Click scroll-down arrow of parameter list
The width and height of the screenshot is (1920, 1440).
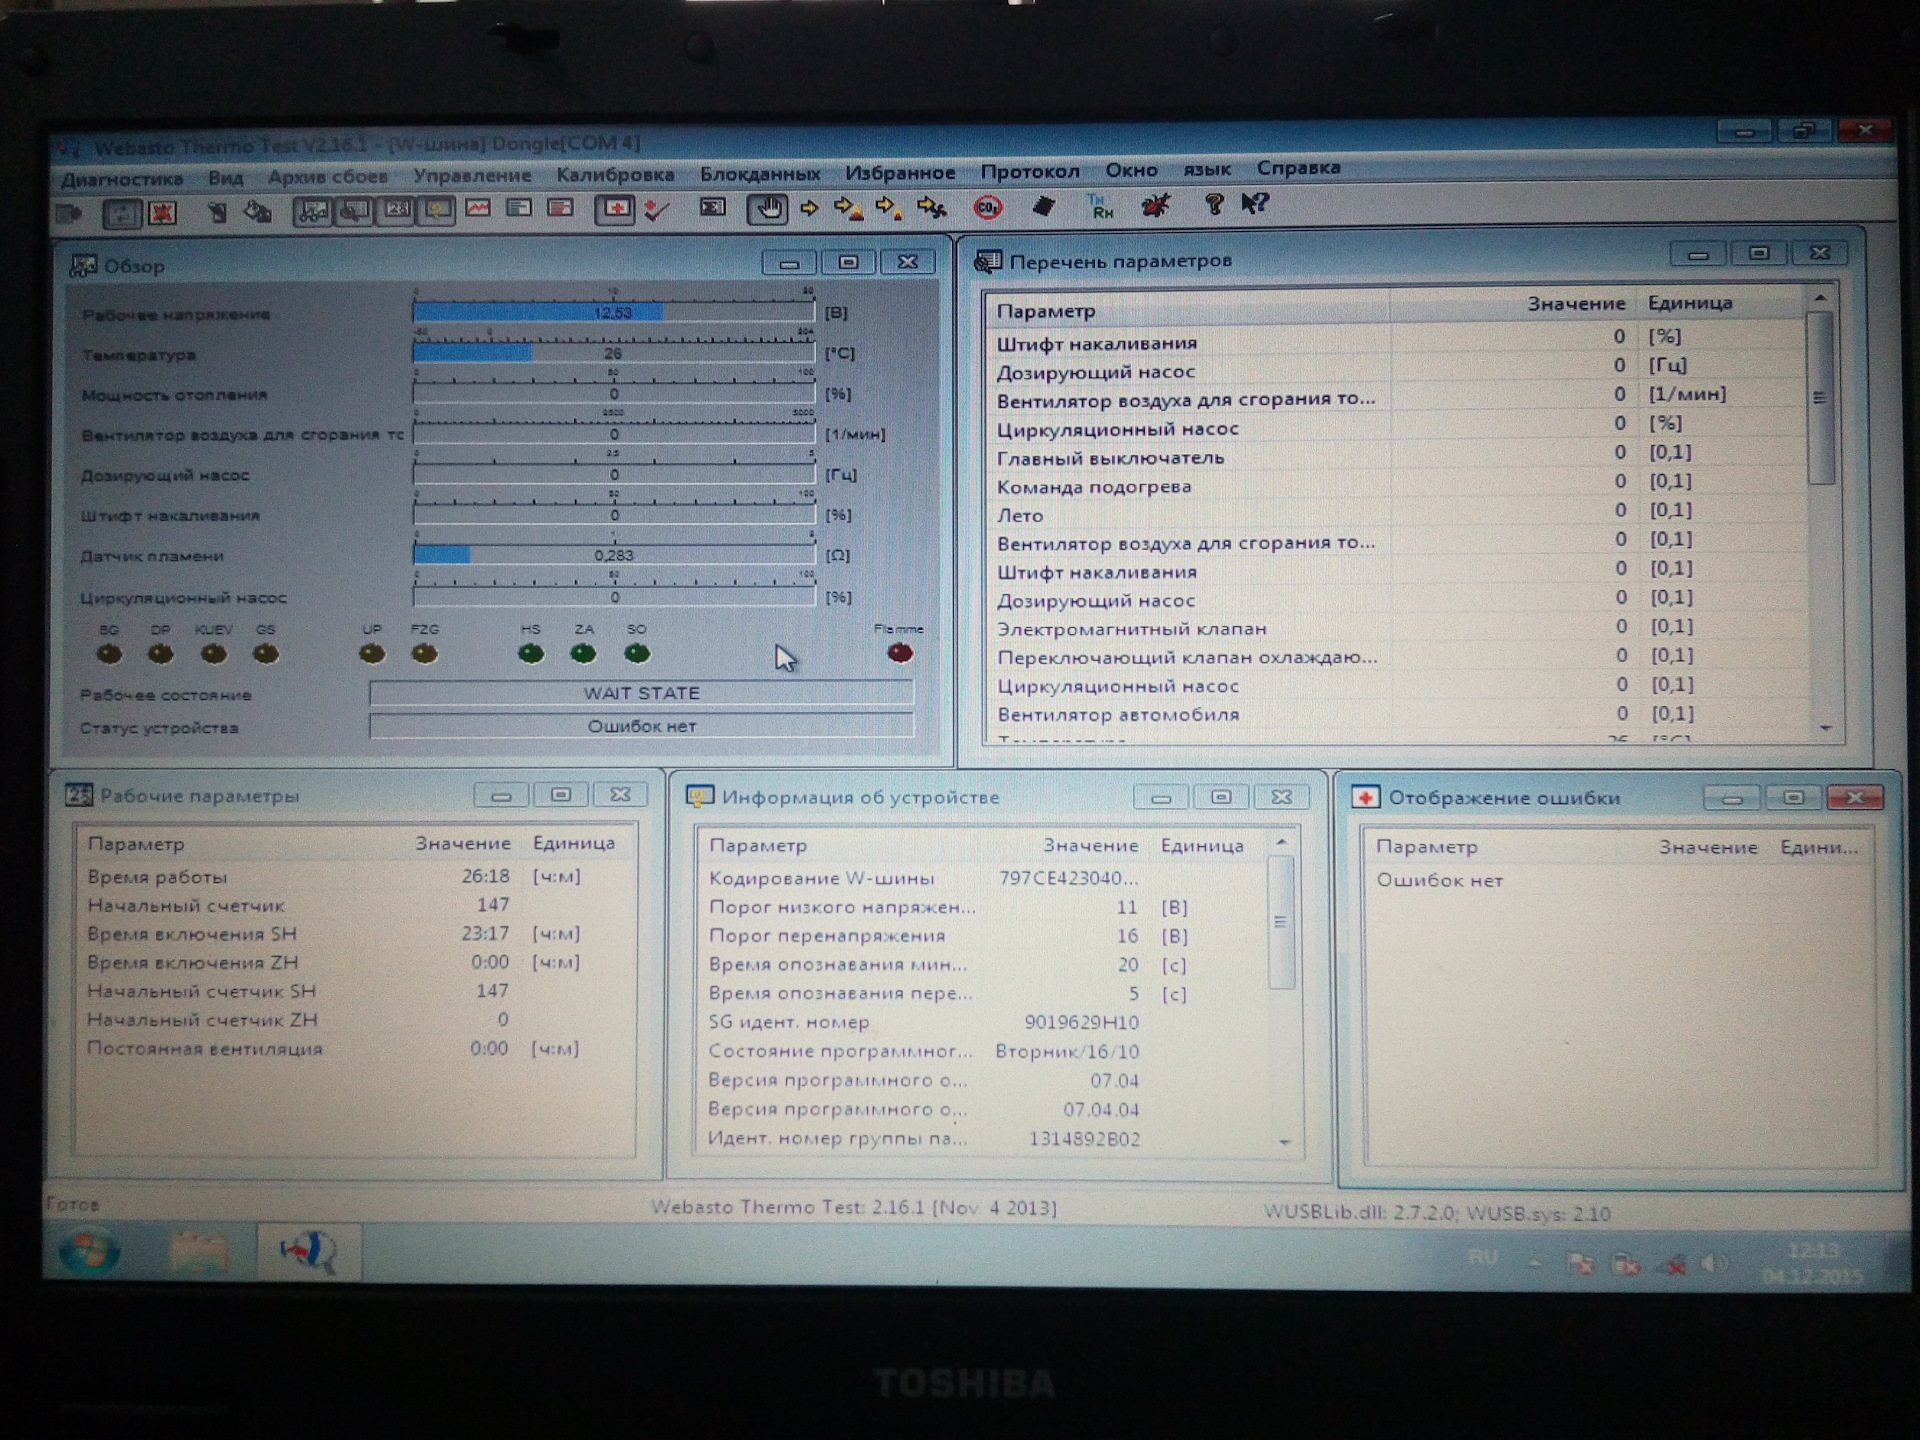(1826, 728)
